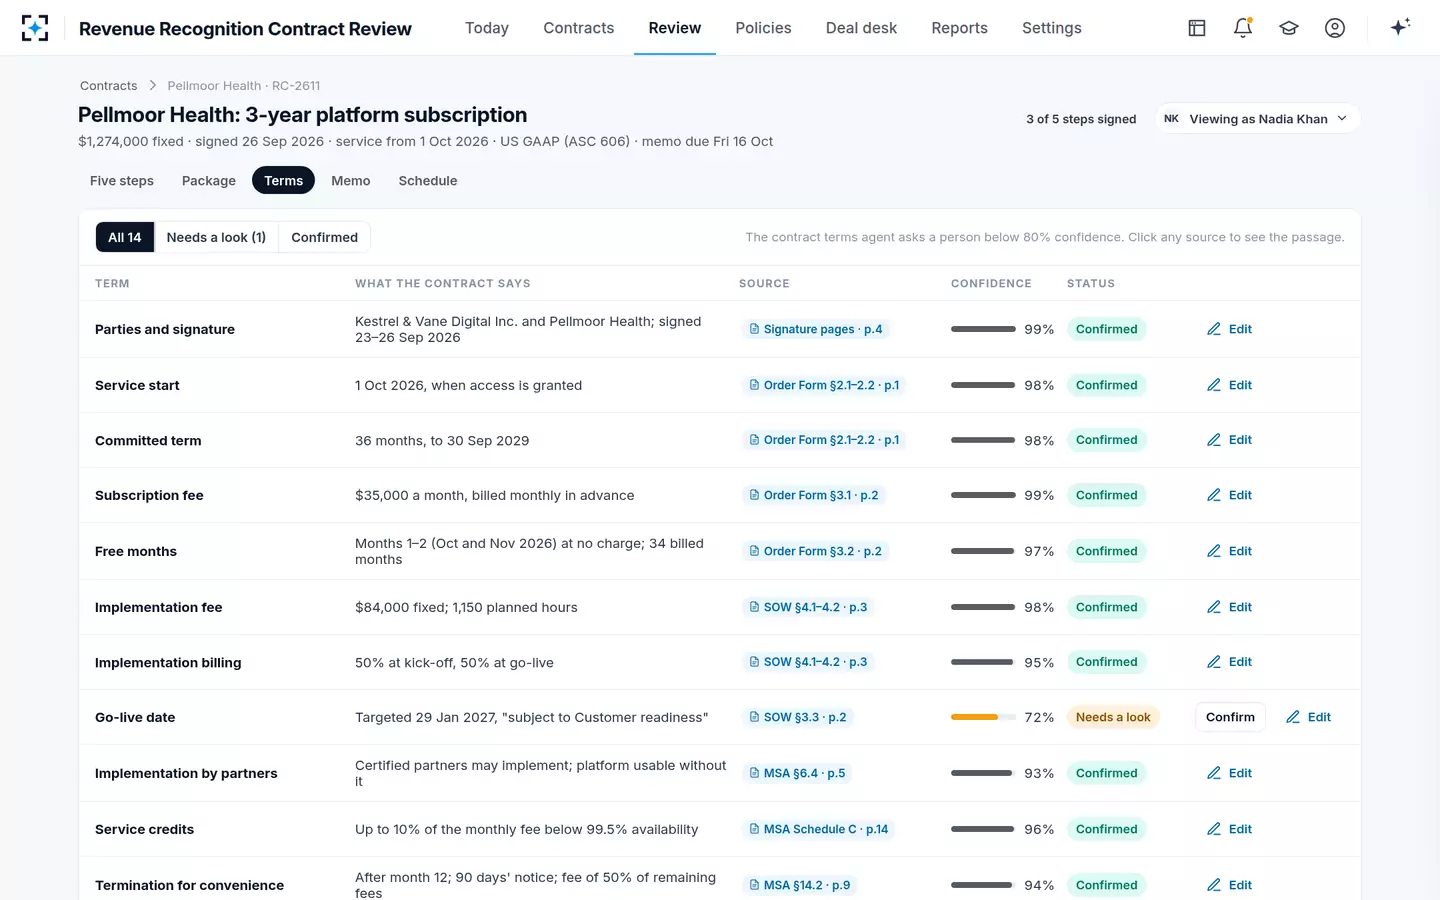The image size is (1440, 900).
Task: Click the Needs a look status badge
Action: 1113,717
